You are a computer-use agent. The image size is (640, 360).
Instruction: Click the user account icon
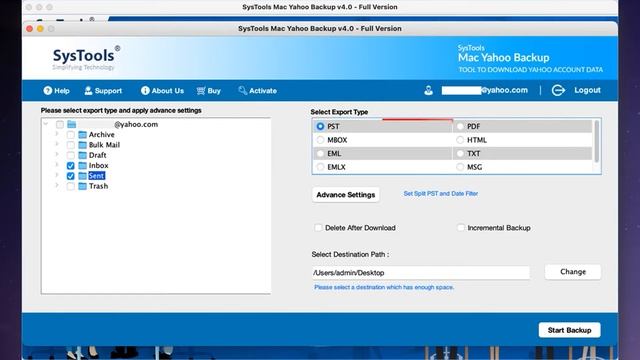pyautogui.click(x=428, y=90)
